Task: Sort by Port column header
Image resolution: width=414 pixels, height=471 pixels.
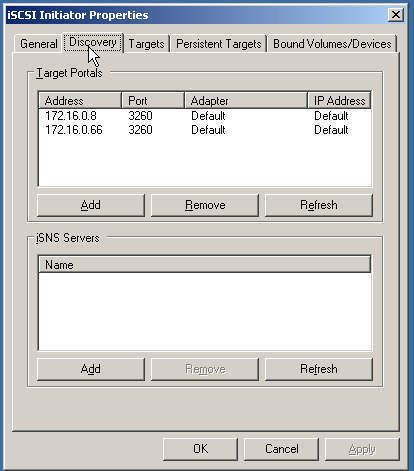Action: tap(153, 101)
